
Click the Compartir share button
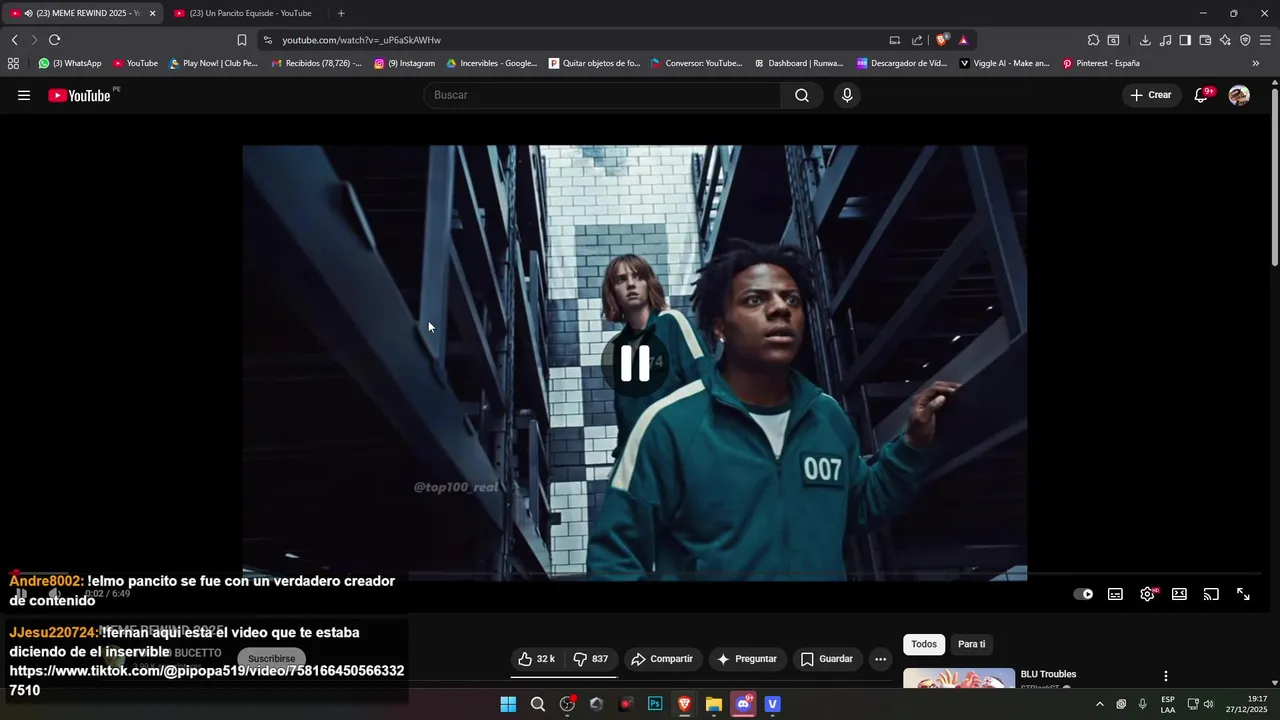tap(662, 659)
